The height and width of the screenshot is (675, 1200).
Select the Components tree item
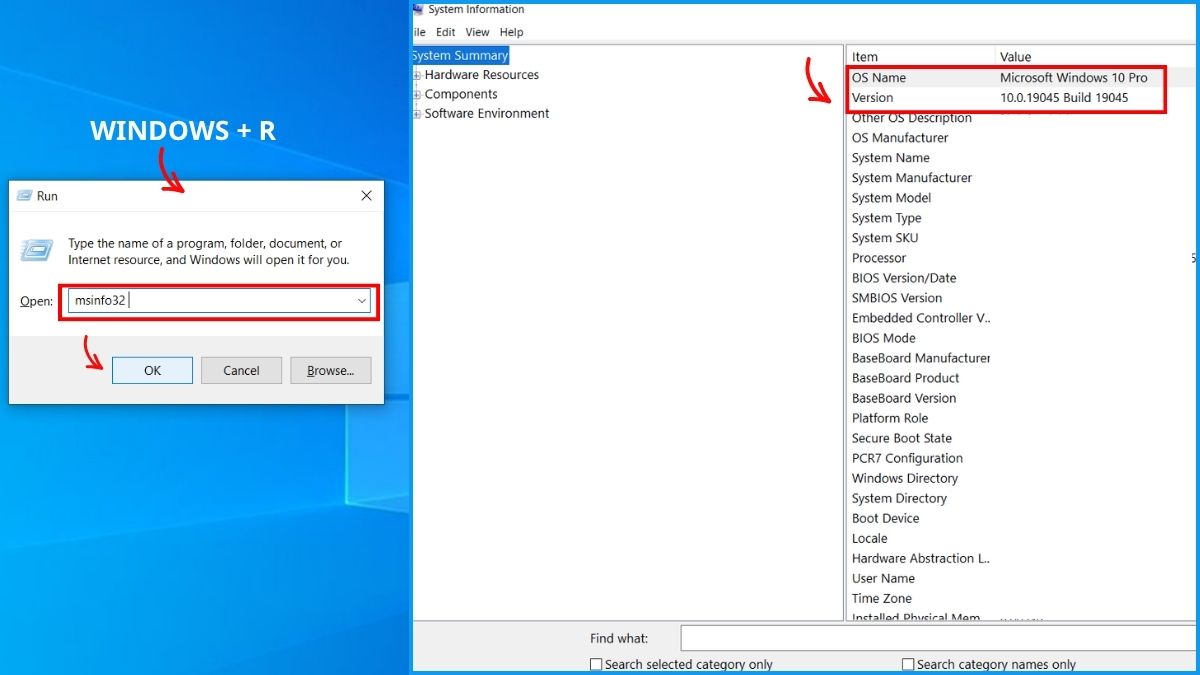pyautogui.click(x=461, y=94)
